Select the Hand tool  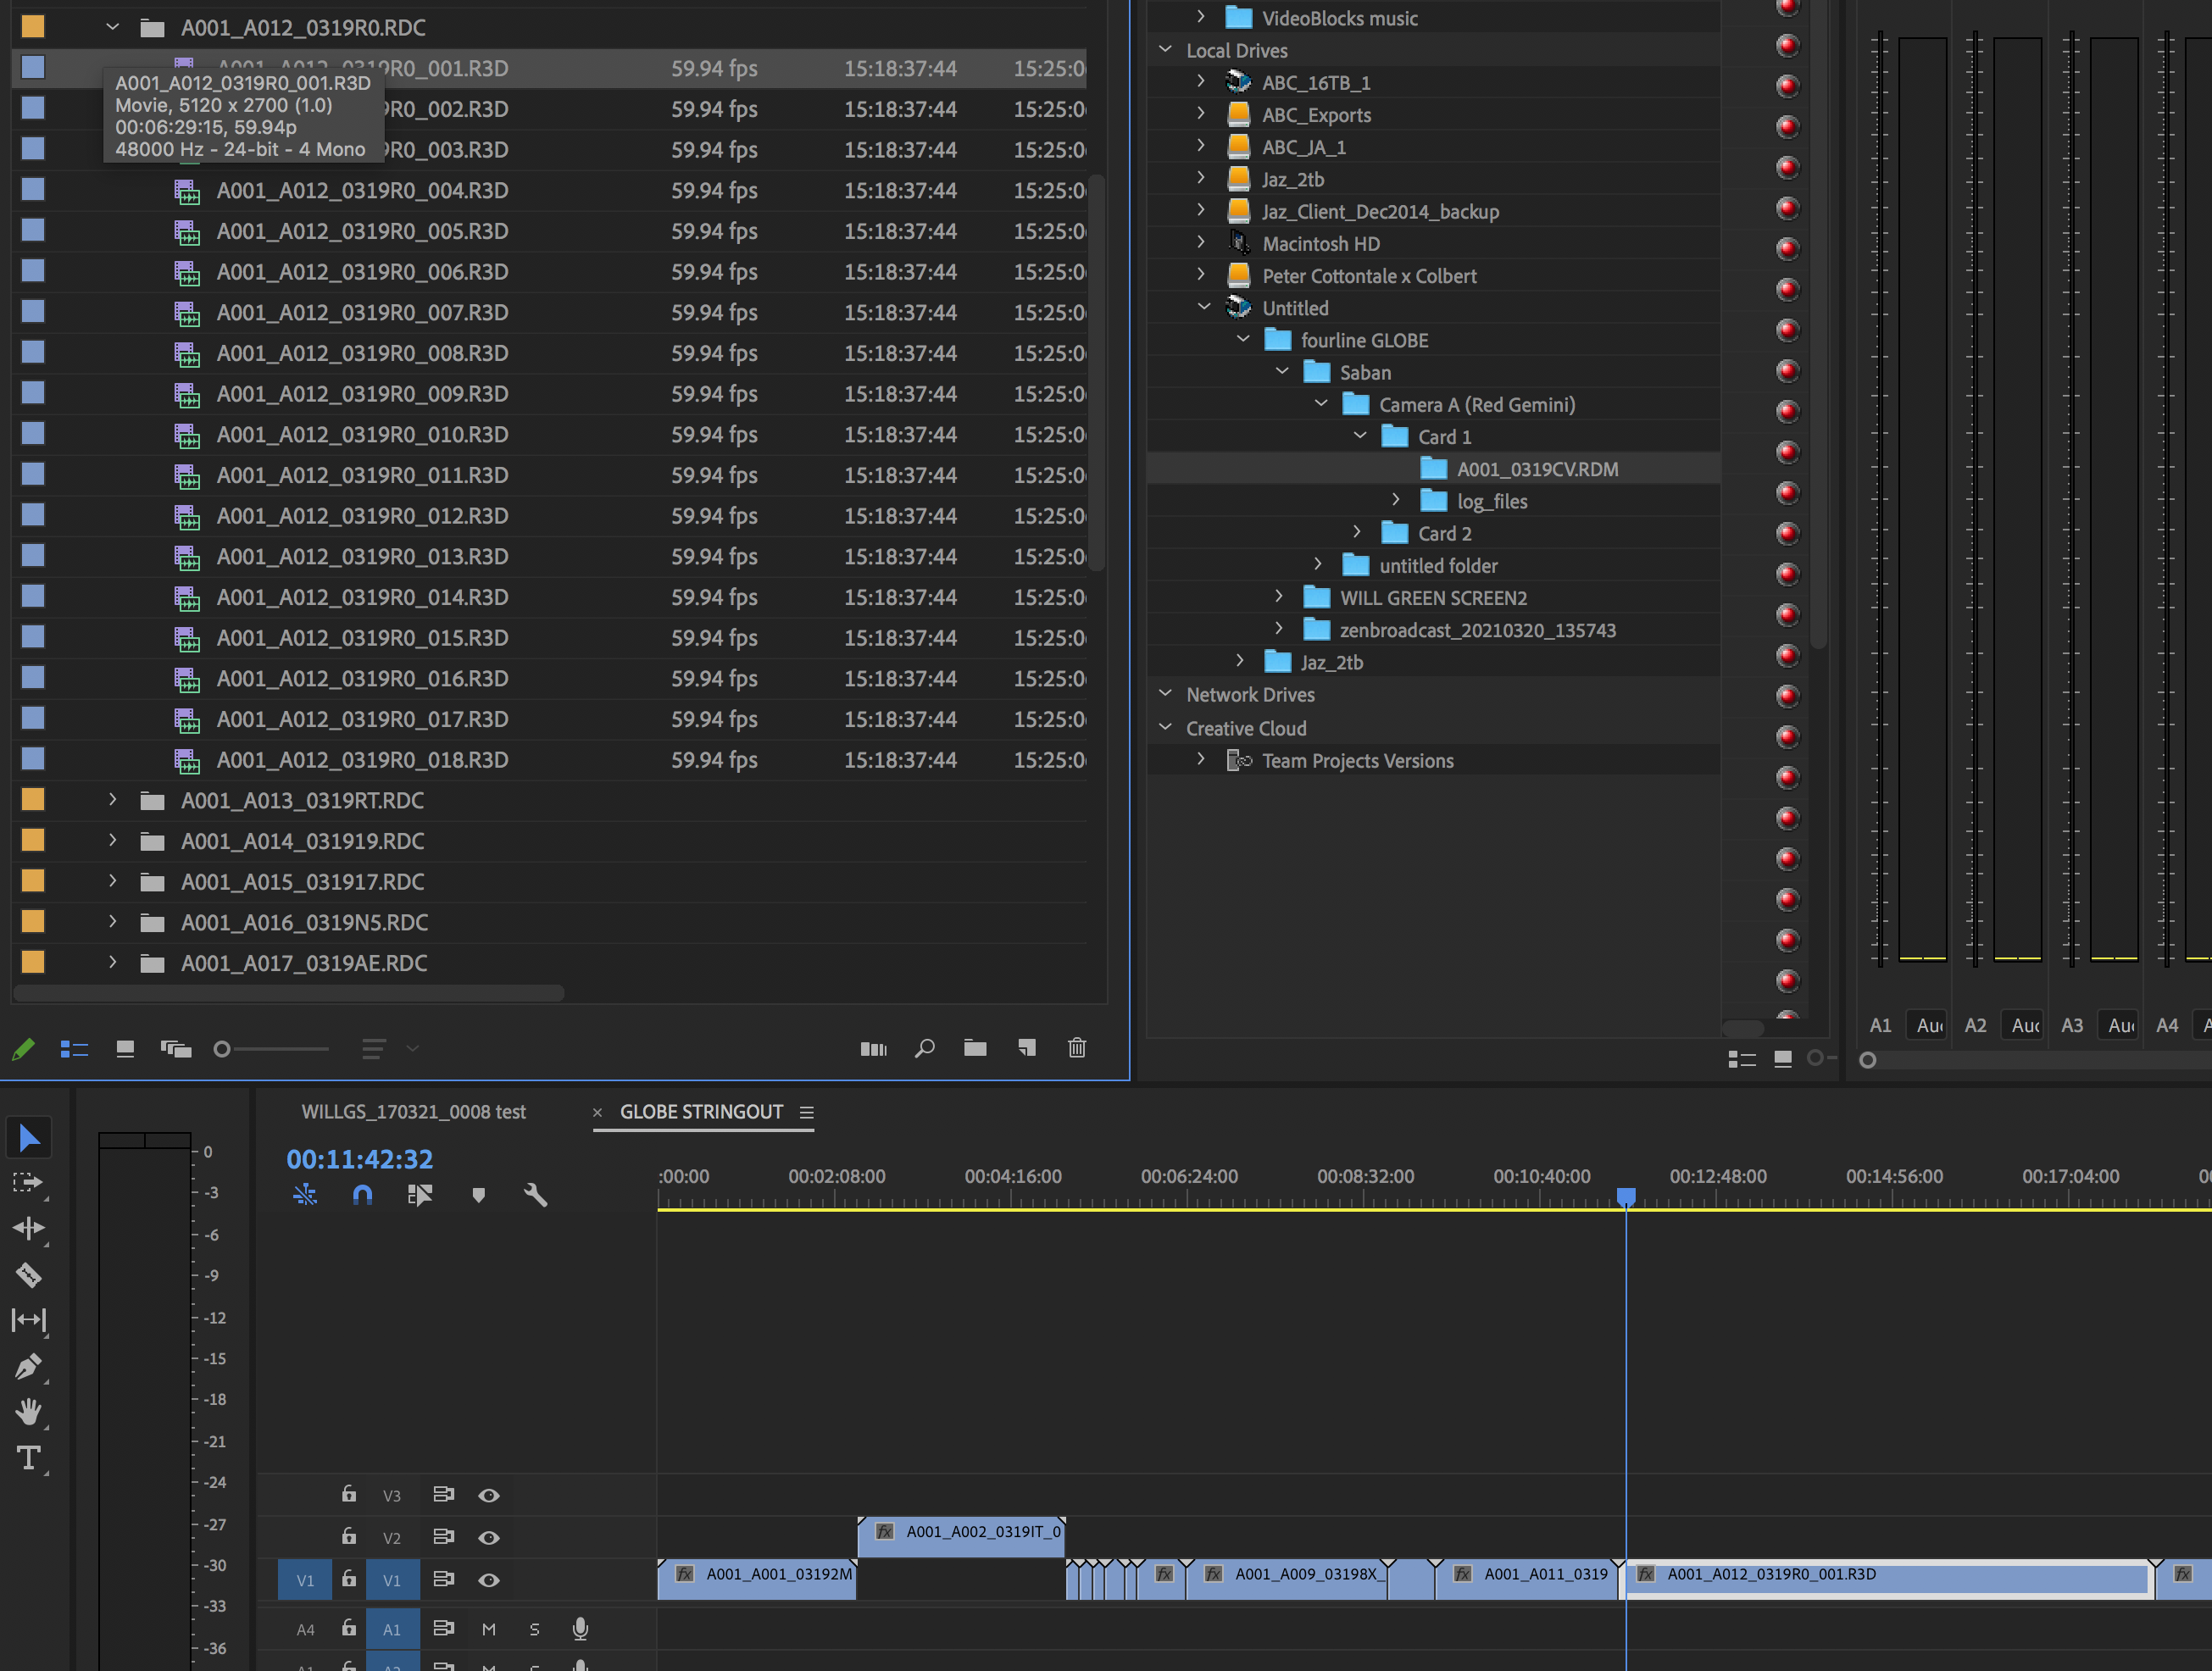29,1412
